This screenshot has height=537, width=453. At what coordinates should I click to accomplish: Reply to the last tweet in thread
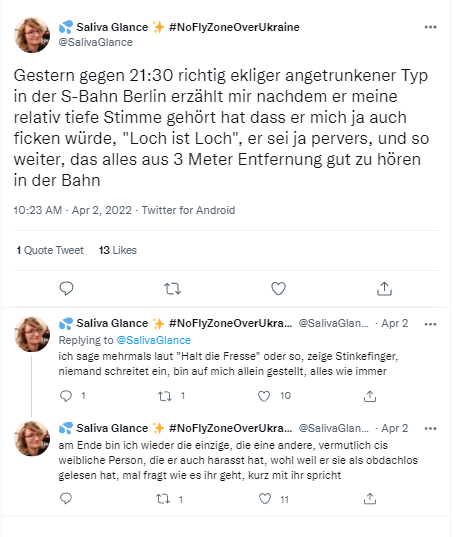coord(66,499)
